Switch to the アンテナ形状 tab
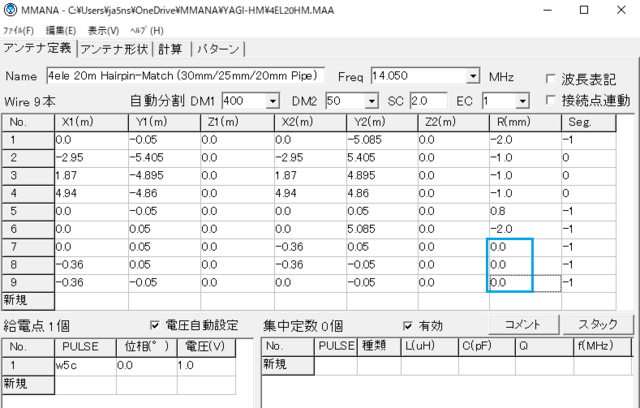640x408 pixels. pyautogui.click(x=114, y=49)
